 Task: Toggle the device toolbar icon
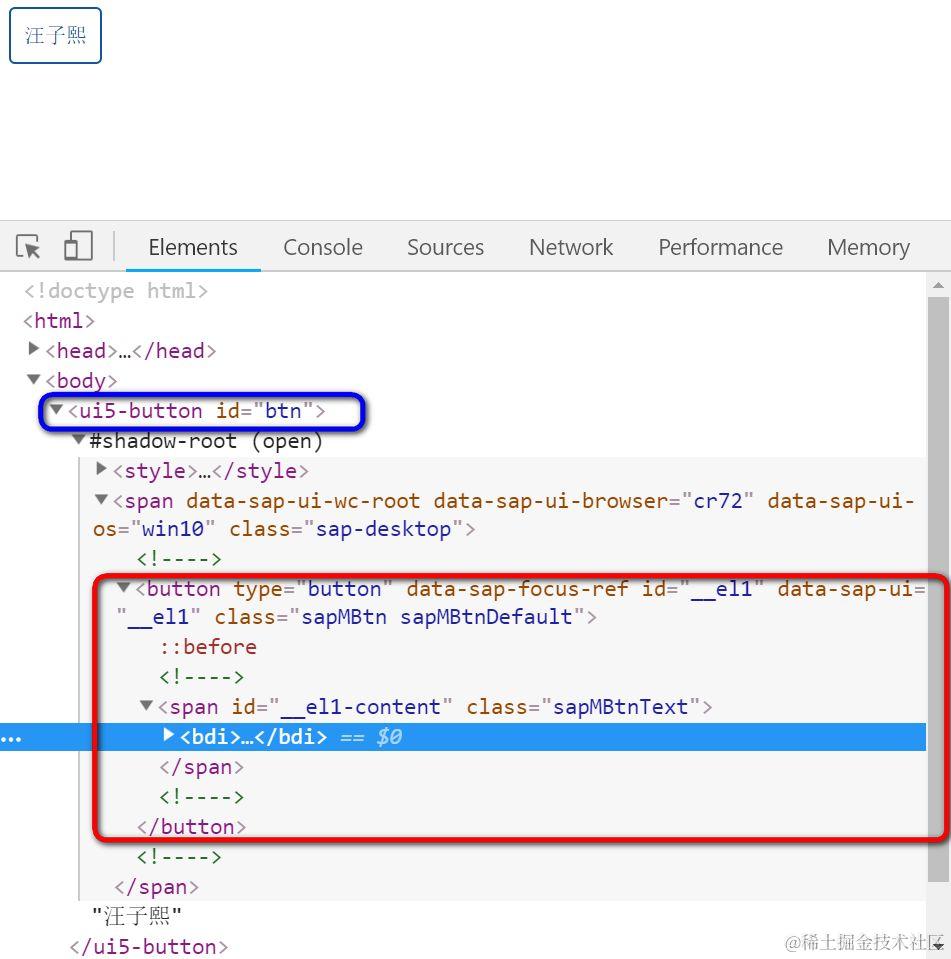(78, 246)
